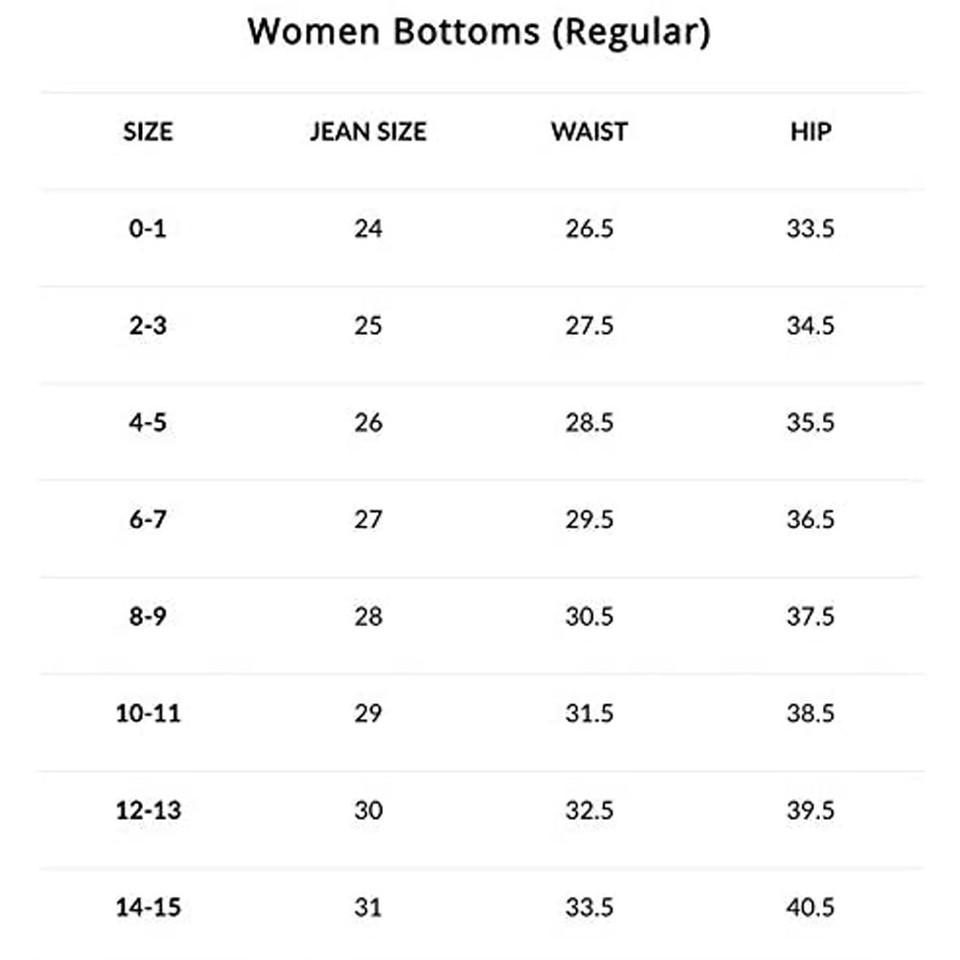The width and height of the screenshot is (960, 960).
Task: Select the 14-15 size row label
Action: coord(148,907)
